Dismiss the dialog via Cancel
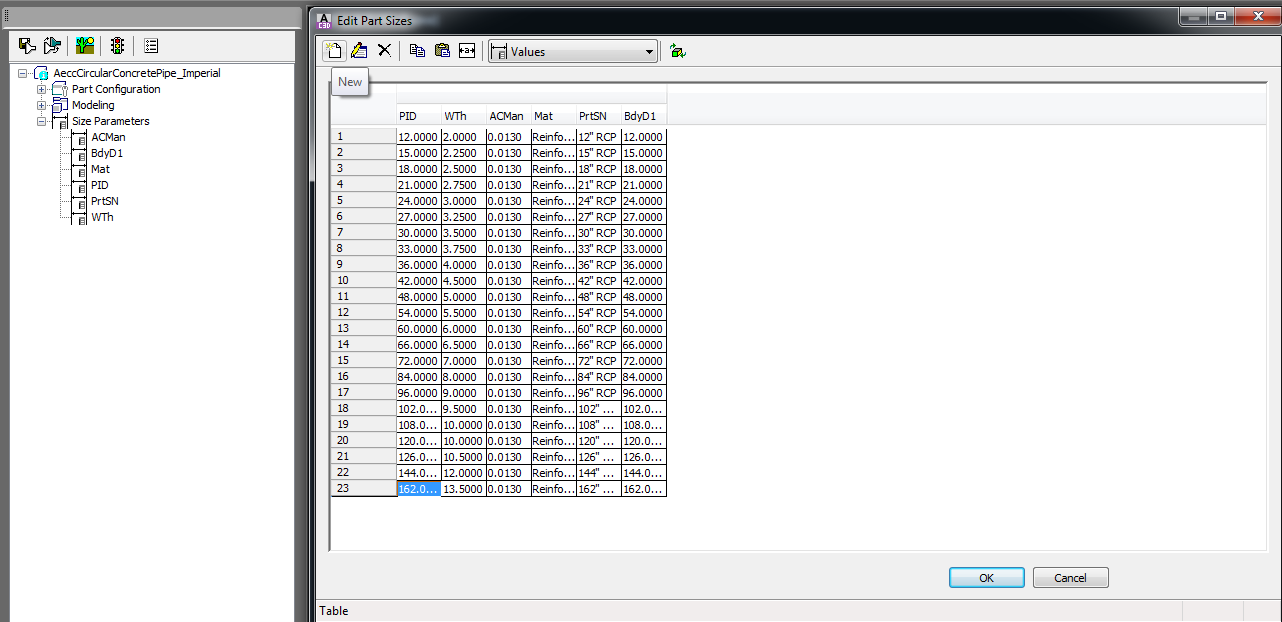 click(x=1070, y=577)
